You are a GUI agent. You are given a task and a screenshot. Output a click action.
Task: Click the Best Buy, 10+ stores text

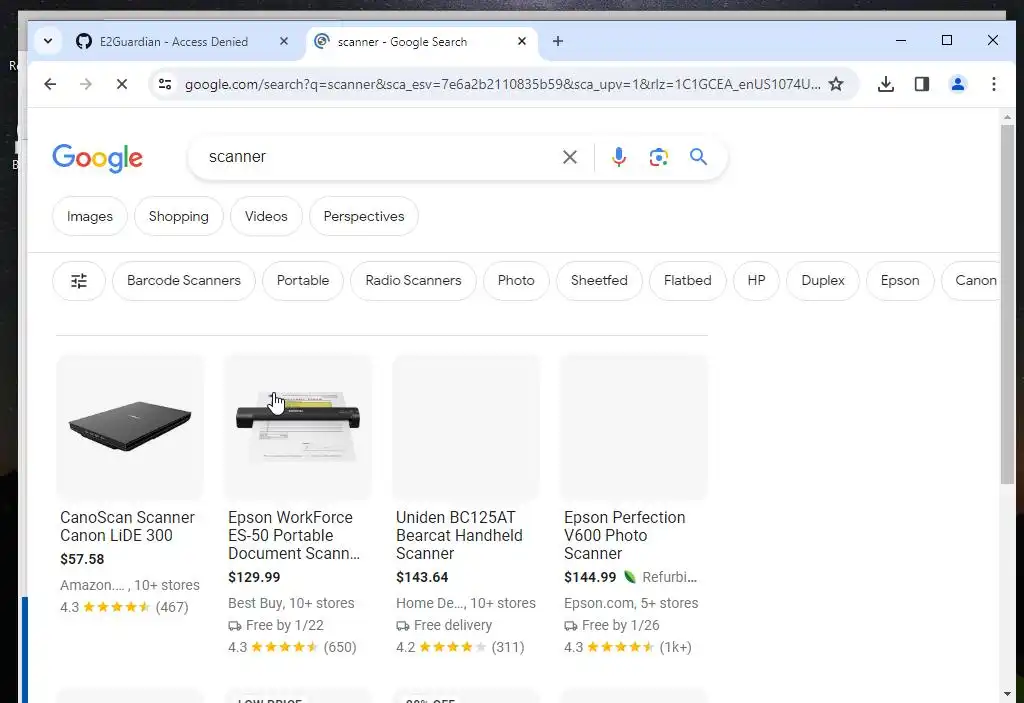pyautogui.click(x=291, y=603)
